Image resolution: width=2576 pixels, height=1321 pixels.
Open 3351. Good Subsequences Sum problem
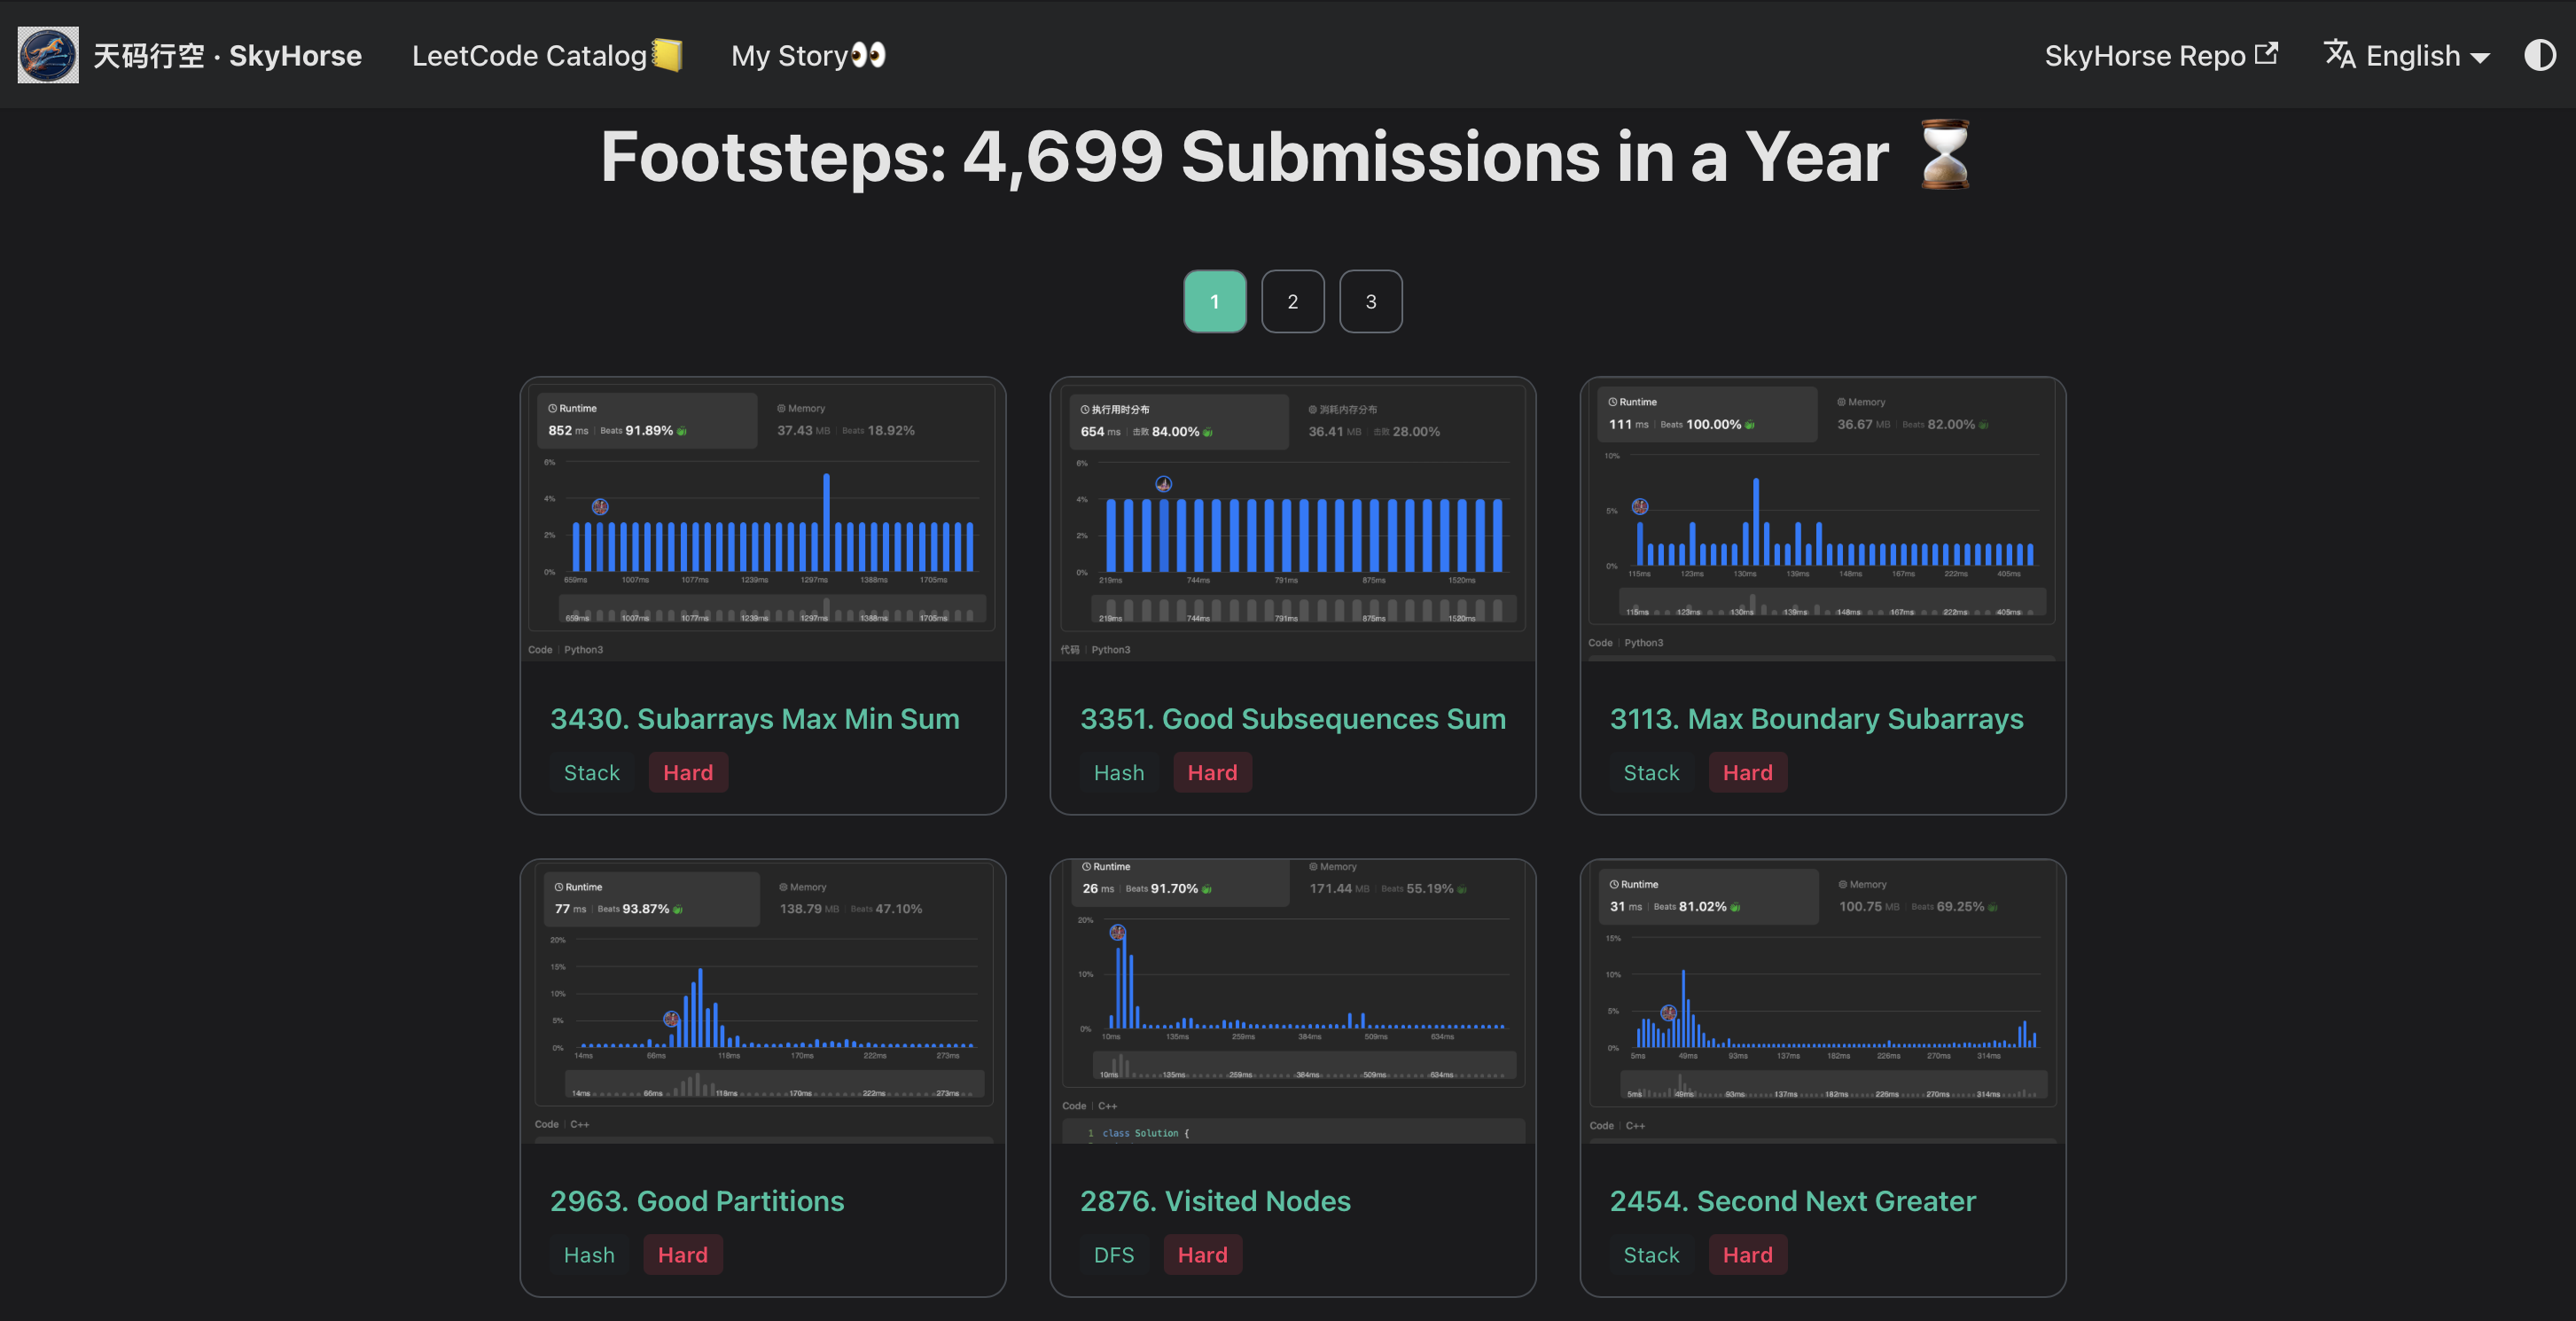(1292, 718)
